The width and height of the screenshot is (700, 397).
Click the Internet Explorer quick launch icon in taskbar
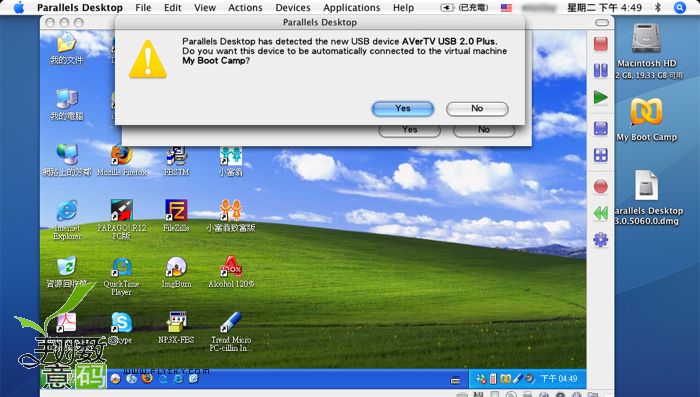point(178,379)
